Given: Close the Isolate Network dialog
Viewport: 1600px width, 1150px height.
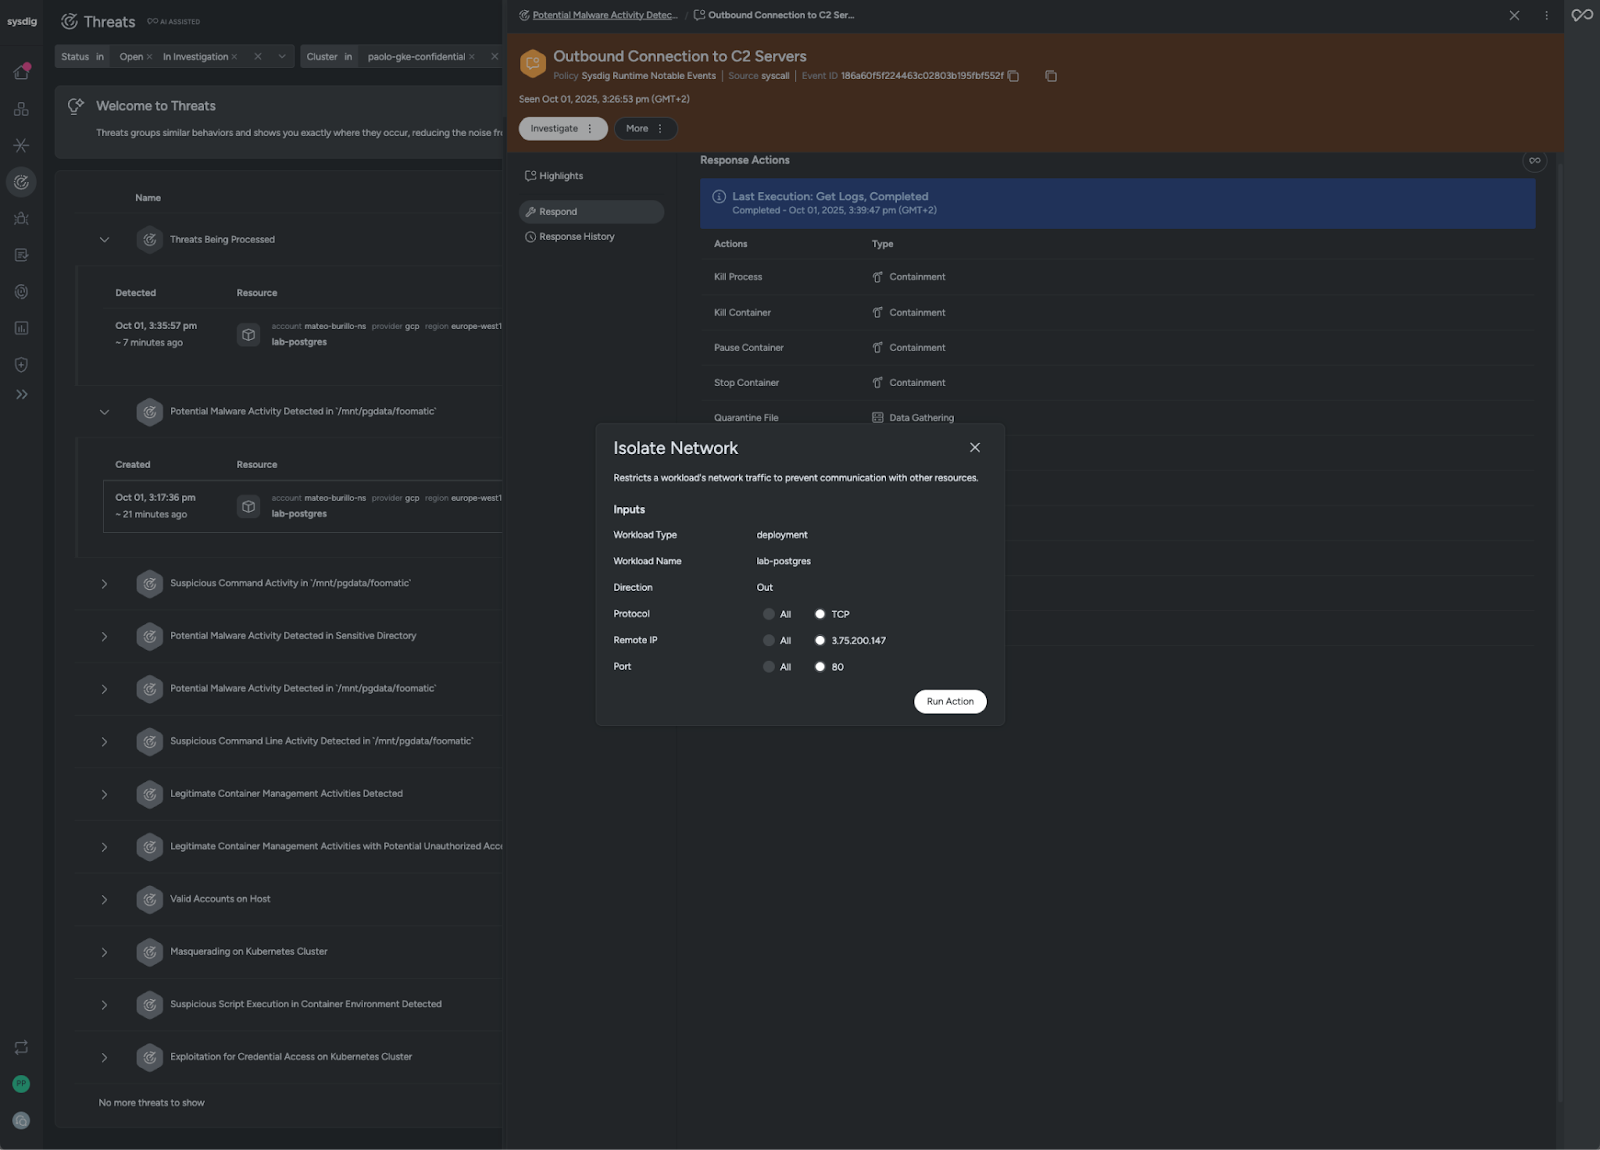Looking at the screenshot, I should click(x=975, y=448).
